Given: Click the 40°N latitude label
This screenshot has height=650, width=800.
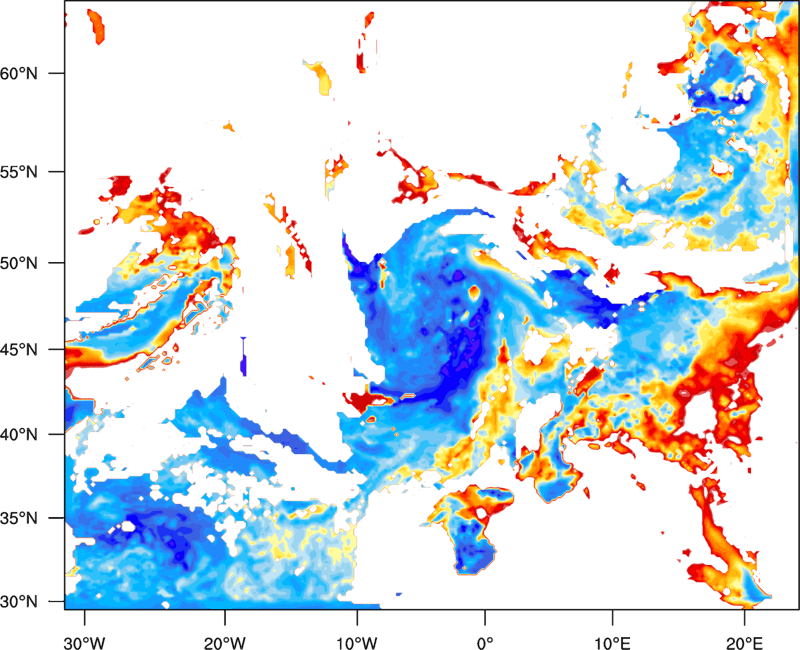Looking at the screenshot, I should 19,435.
